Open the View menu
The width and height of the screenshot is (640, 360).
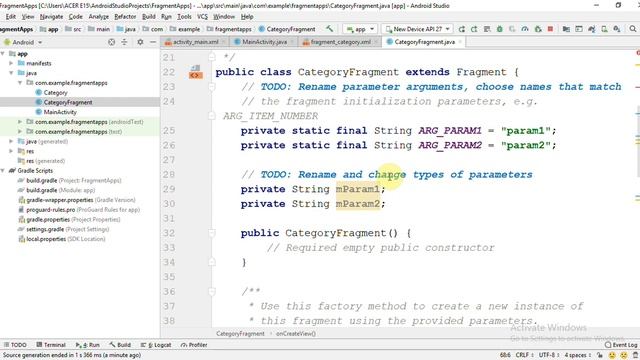tap(28, 17)
